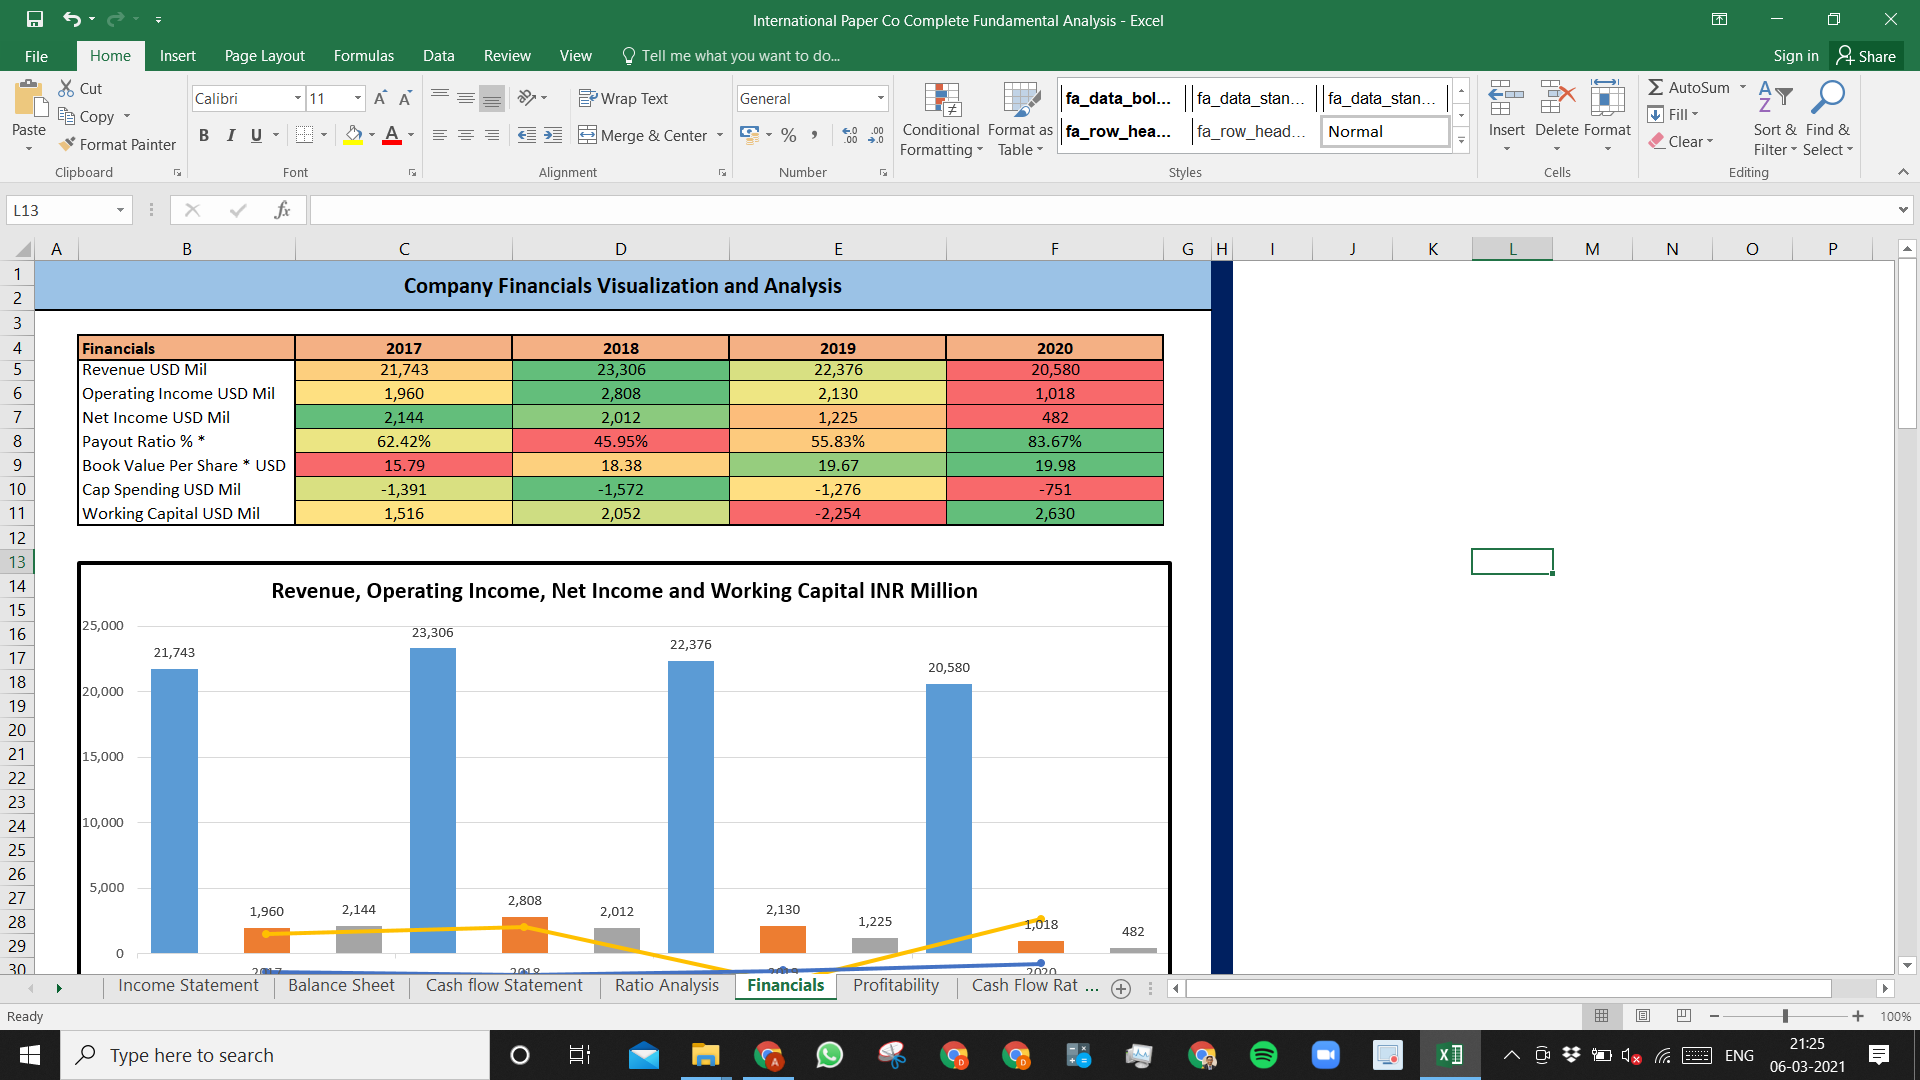The image size is (1920, 1080).
Task: Toggle align right
Action: 492,135
